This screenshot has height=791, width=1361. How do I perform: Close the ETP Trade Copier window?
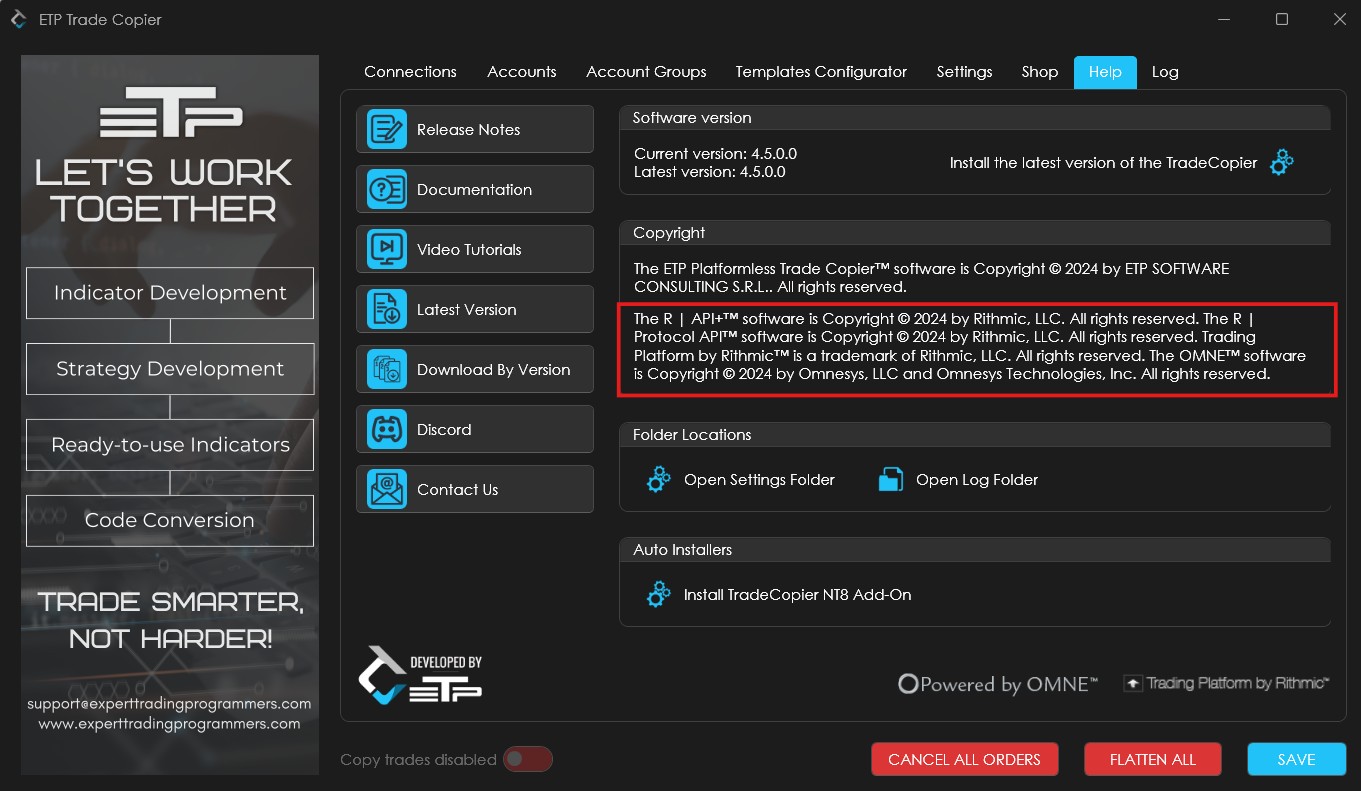pos(1340,19)
